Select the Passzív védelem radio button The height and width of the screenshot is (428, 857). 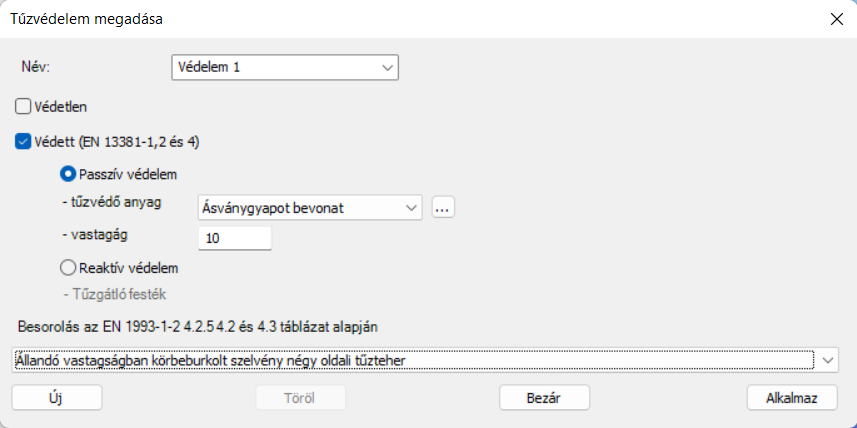click(68, 174)
